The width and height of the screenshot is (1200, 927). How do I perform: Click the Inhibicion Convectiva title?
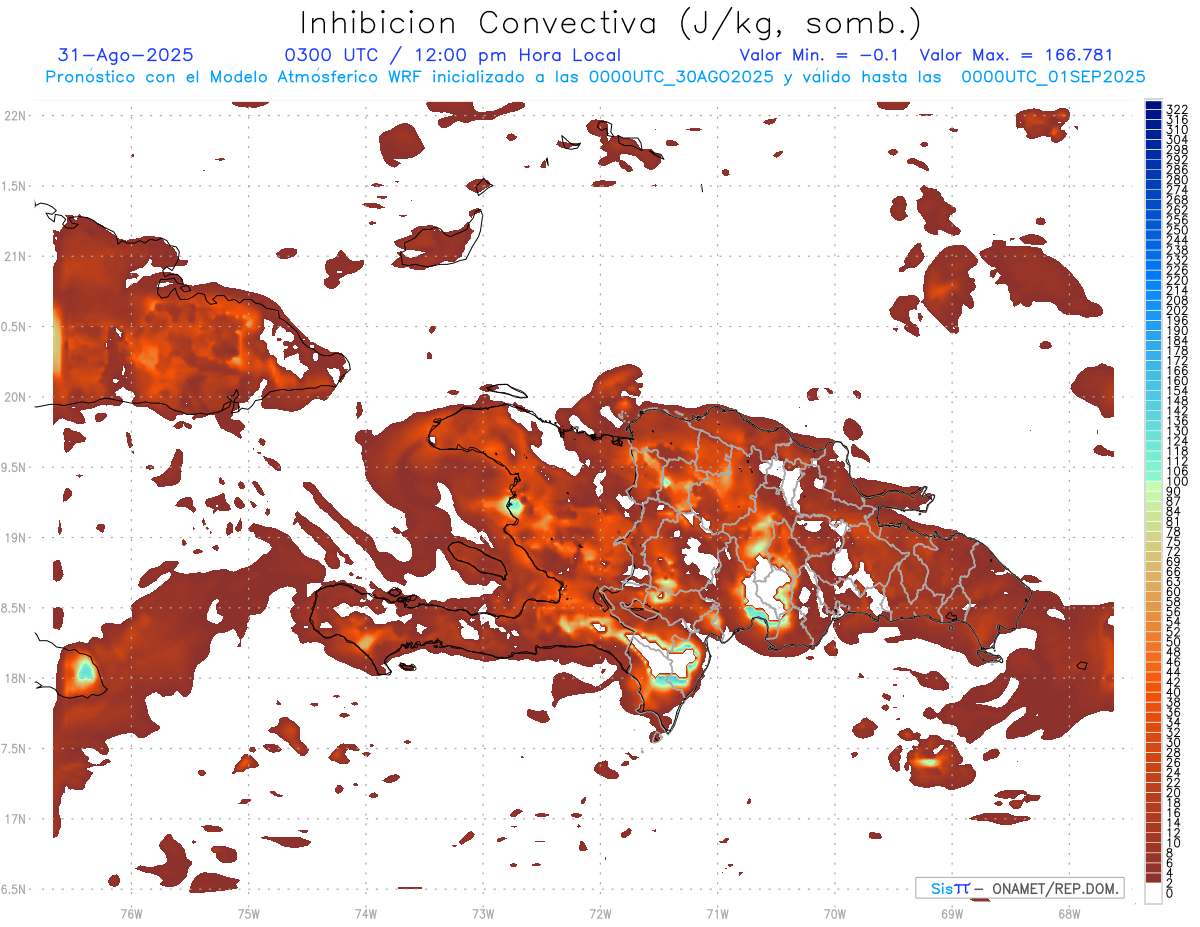[x=610, y=22]
